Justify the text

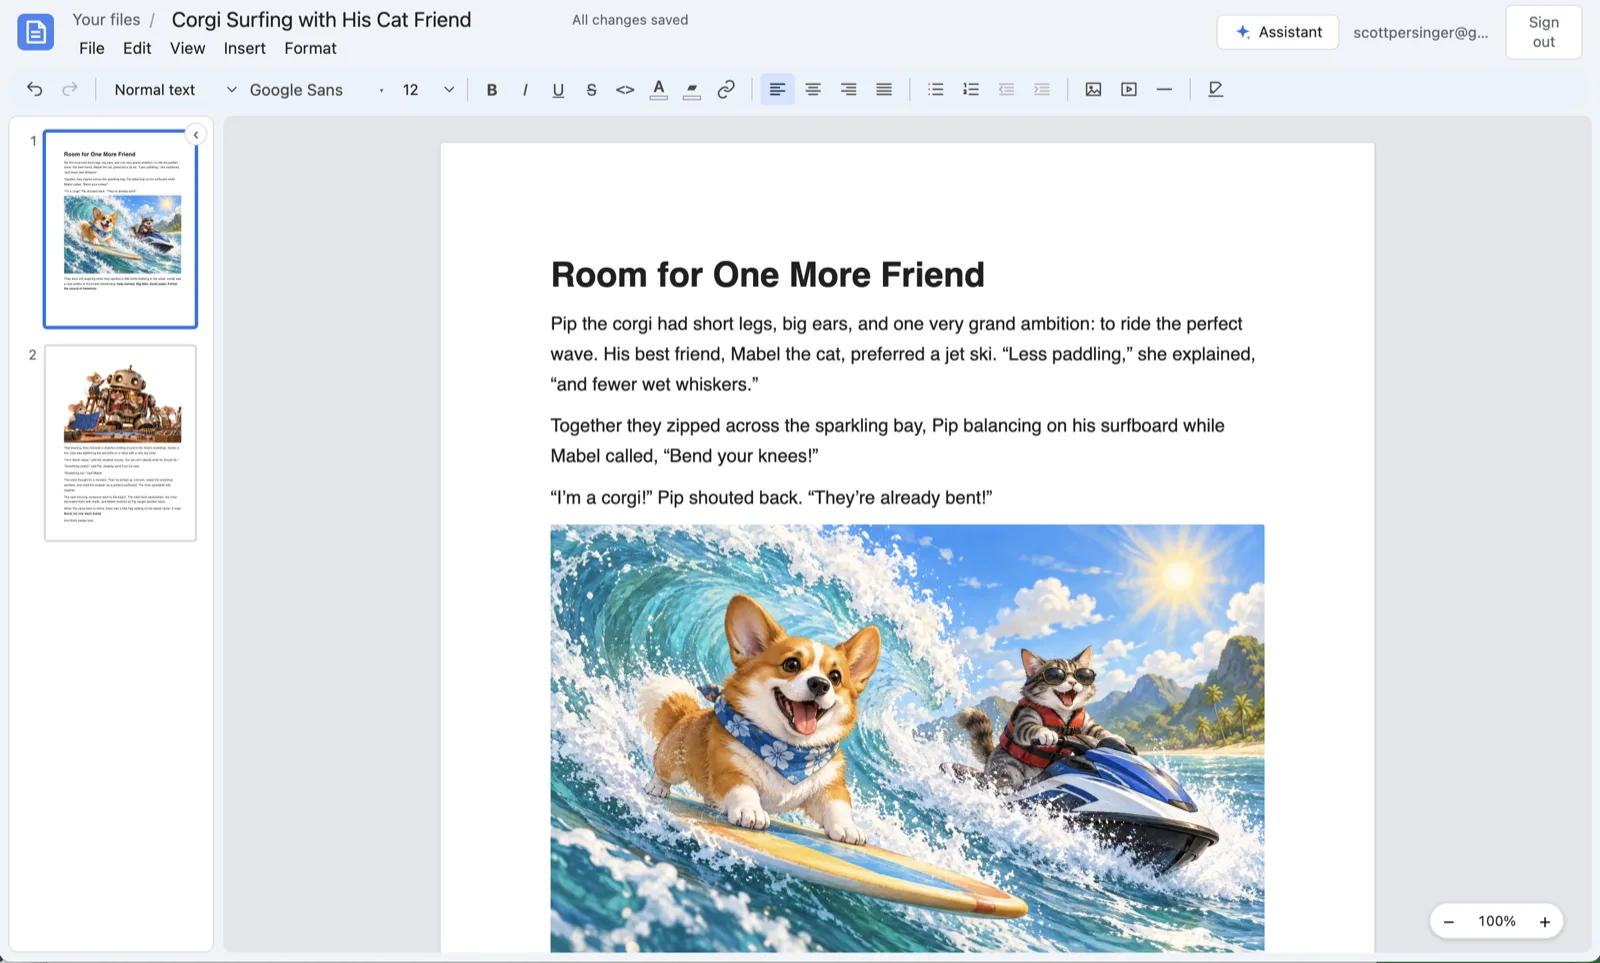(884, 89)
